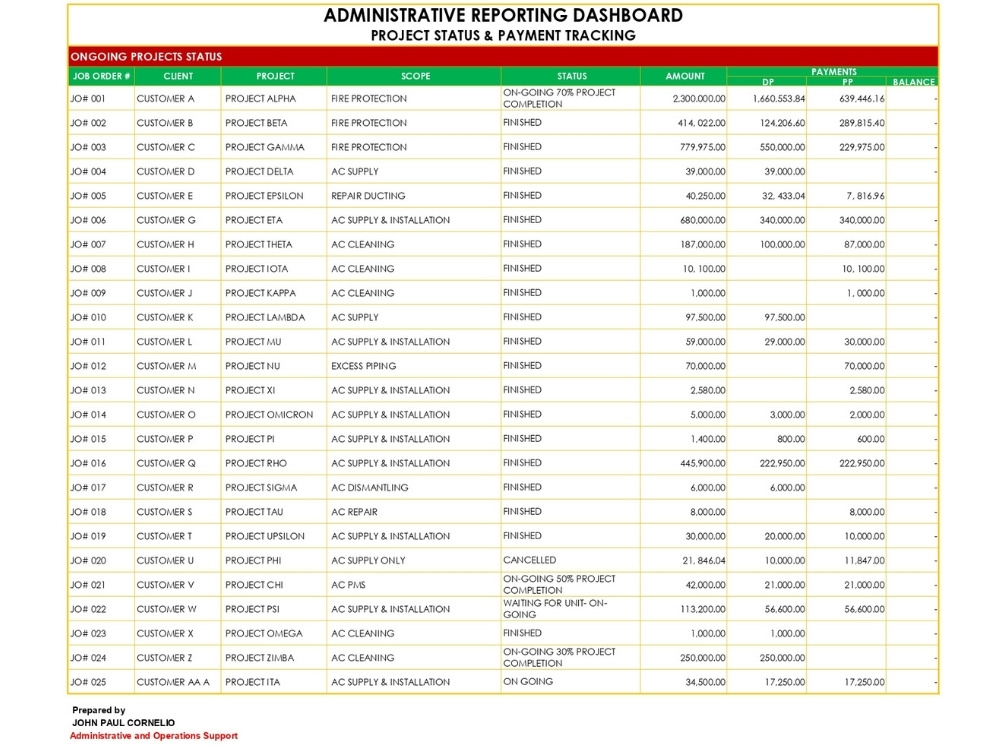Click the CLIENT column header

coord(178,76)
